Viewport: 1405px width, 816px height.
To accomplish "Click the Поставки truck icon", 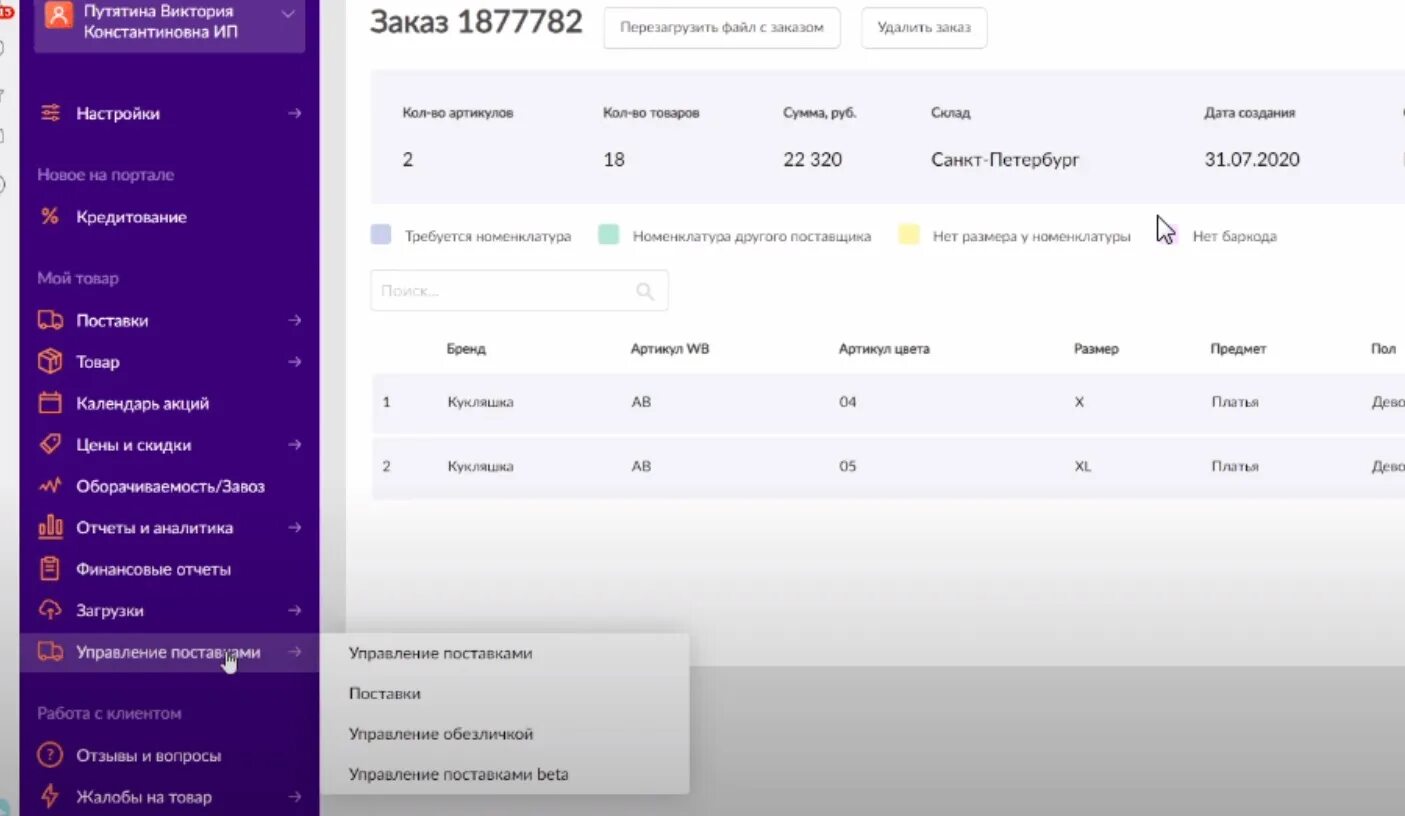I will (50, 320).
